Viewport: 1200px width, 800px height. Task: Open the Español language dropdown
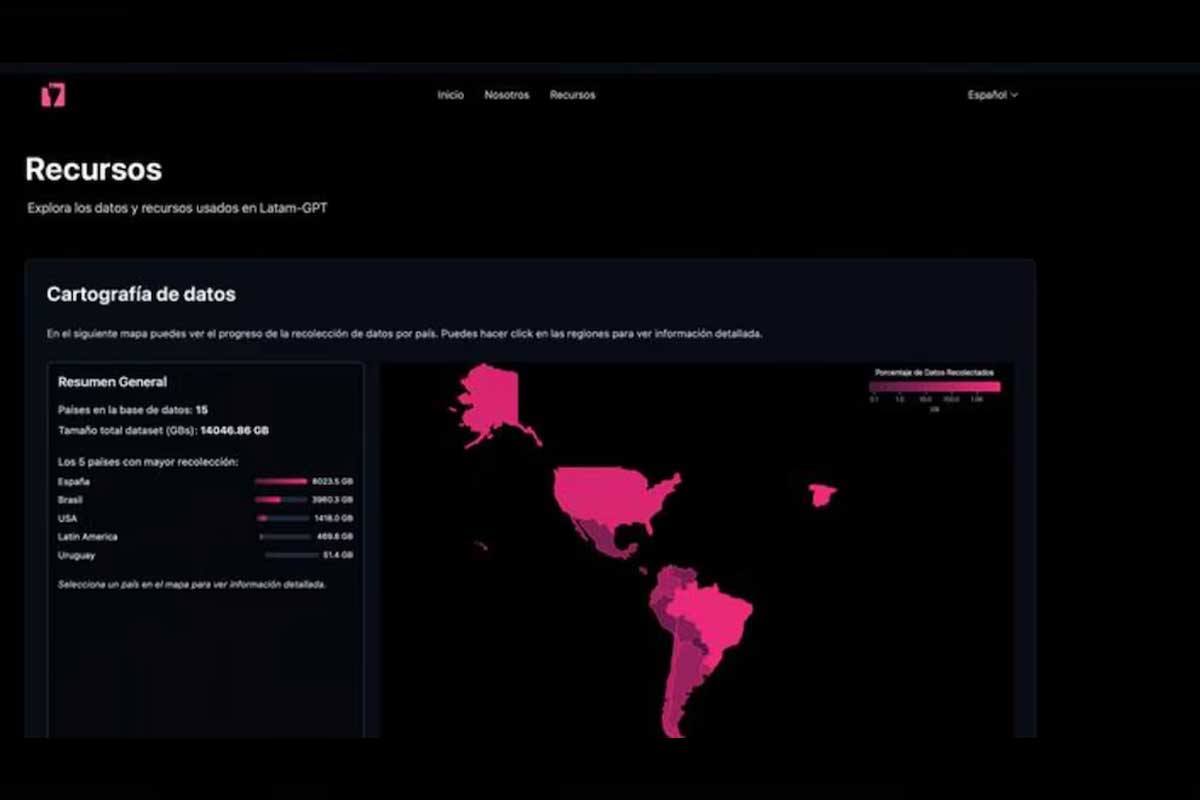[992, 95]
